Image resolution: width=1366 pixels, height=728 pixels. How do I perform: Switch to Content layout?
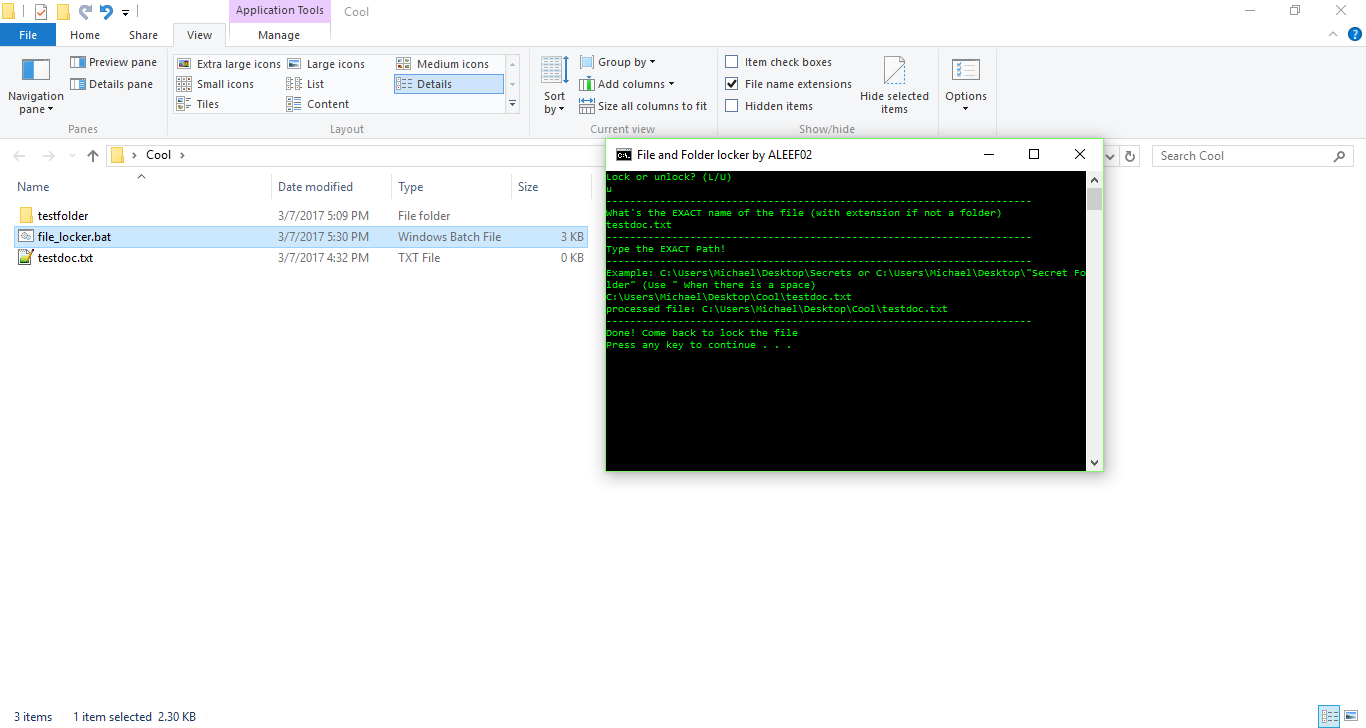coord(318,104)
